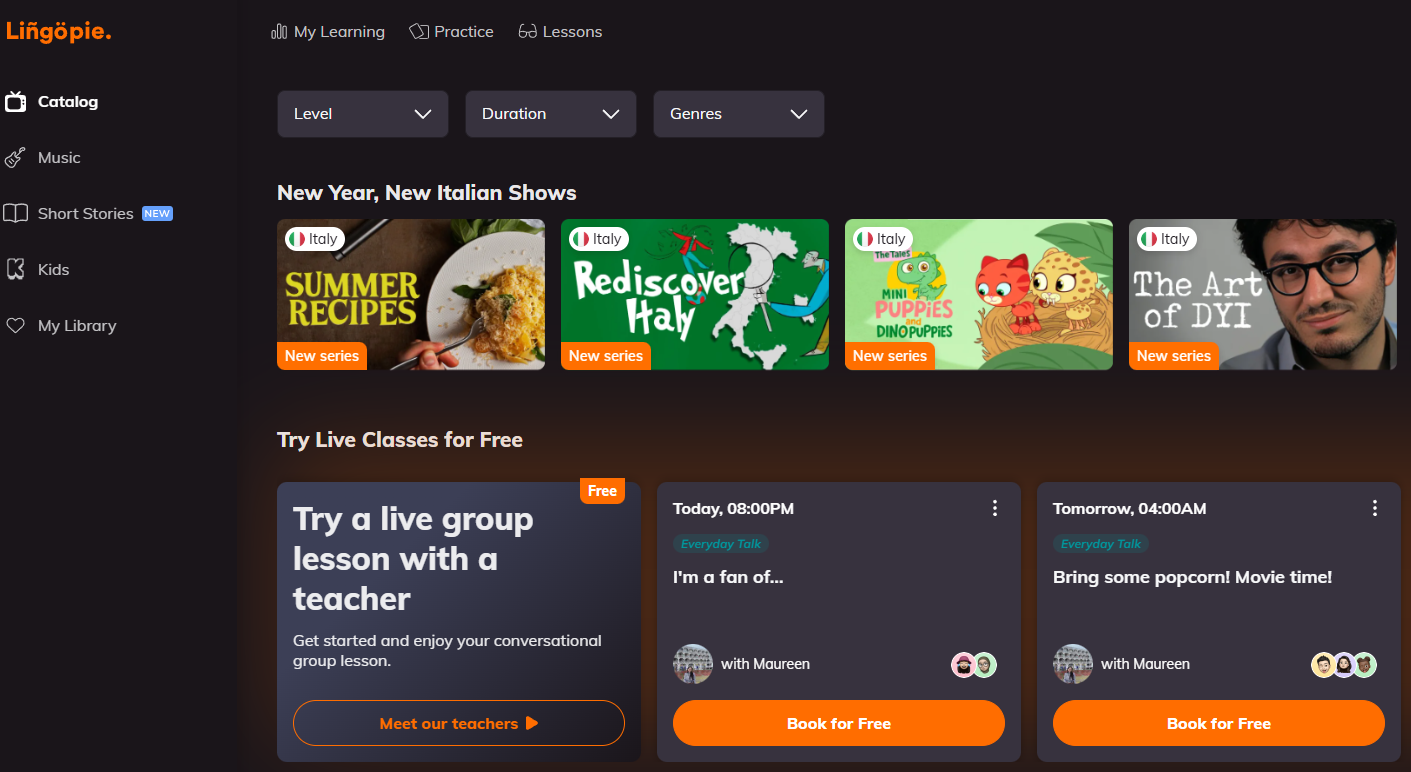The height and width of the screenshot is (772, 1411).
Task: Click the Lingopie logo
Action: coord(58,31)
